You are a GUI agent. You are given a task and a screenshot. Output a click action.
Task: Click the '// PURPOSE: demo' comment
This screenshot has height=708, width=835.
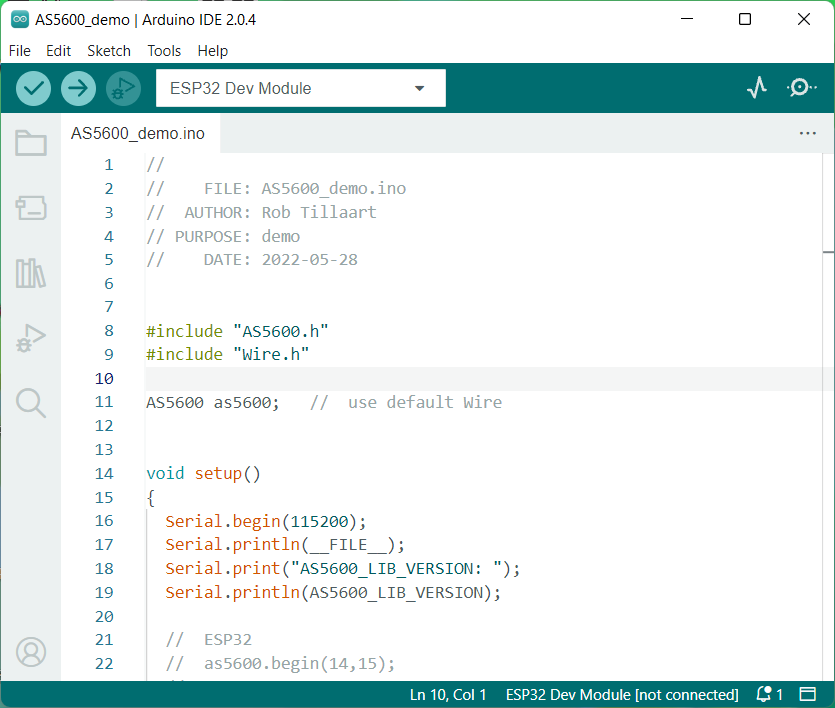coord(223,236)
